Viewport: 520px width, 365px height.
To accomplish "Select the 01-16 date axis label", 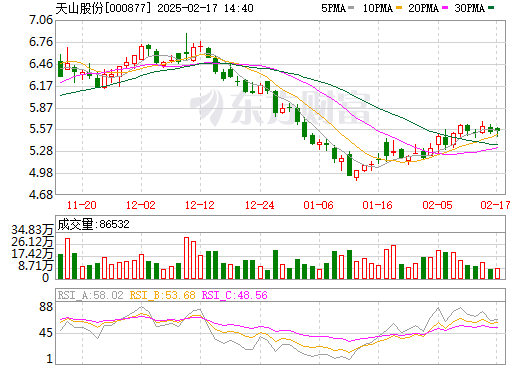I will point(378,205).
